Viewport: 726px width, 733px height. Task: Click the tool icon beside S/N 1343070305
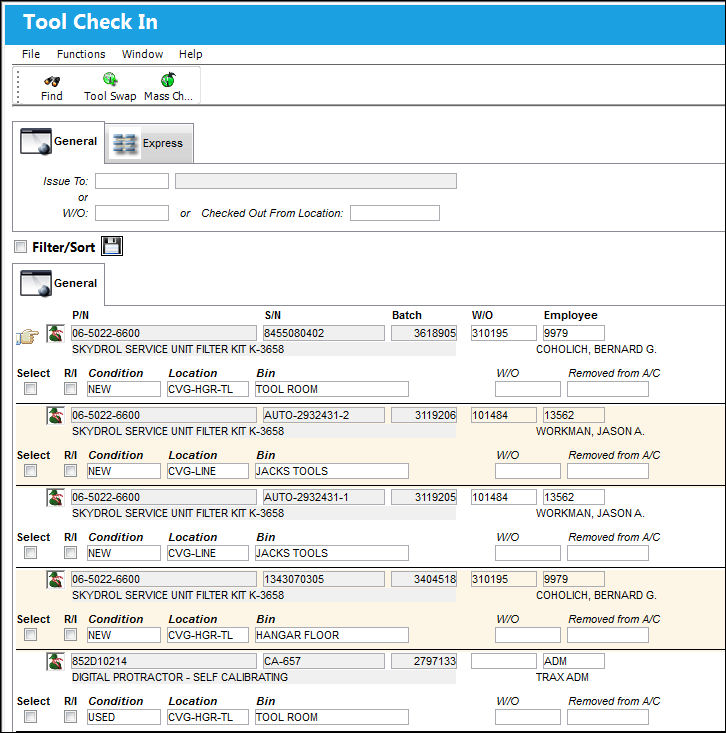(55, 580)
